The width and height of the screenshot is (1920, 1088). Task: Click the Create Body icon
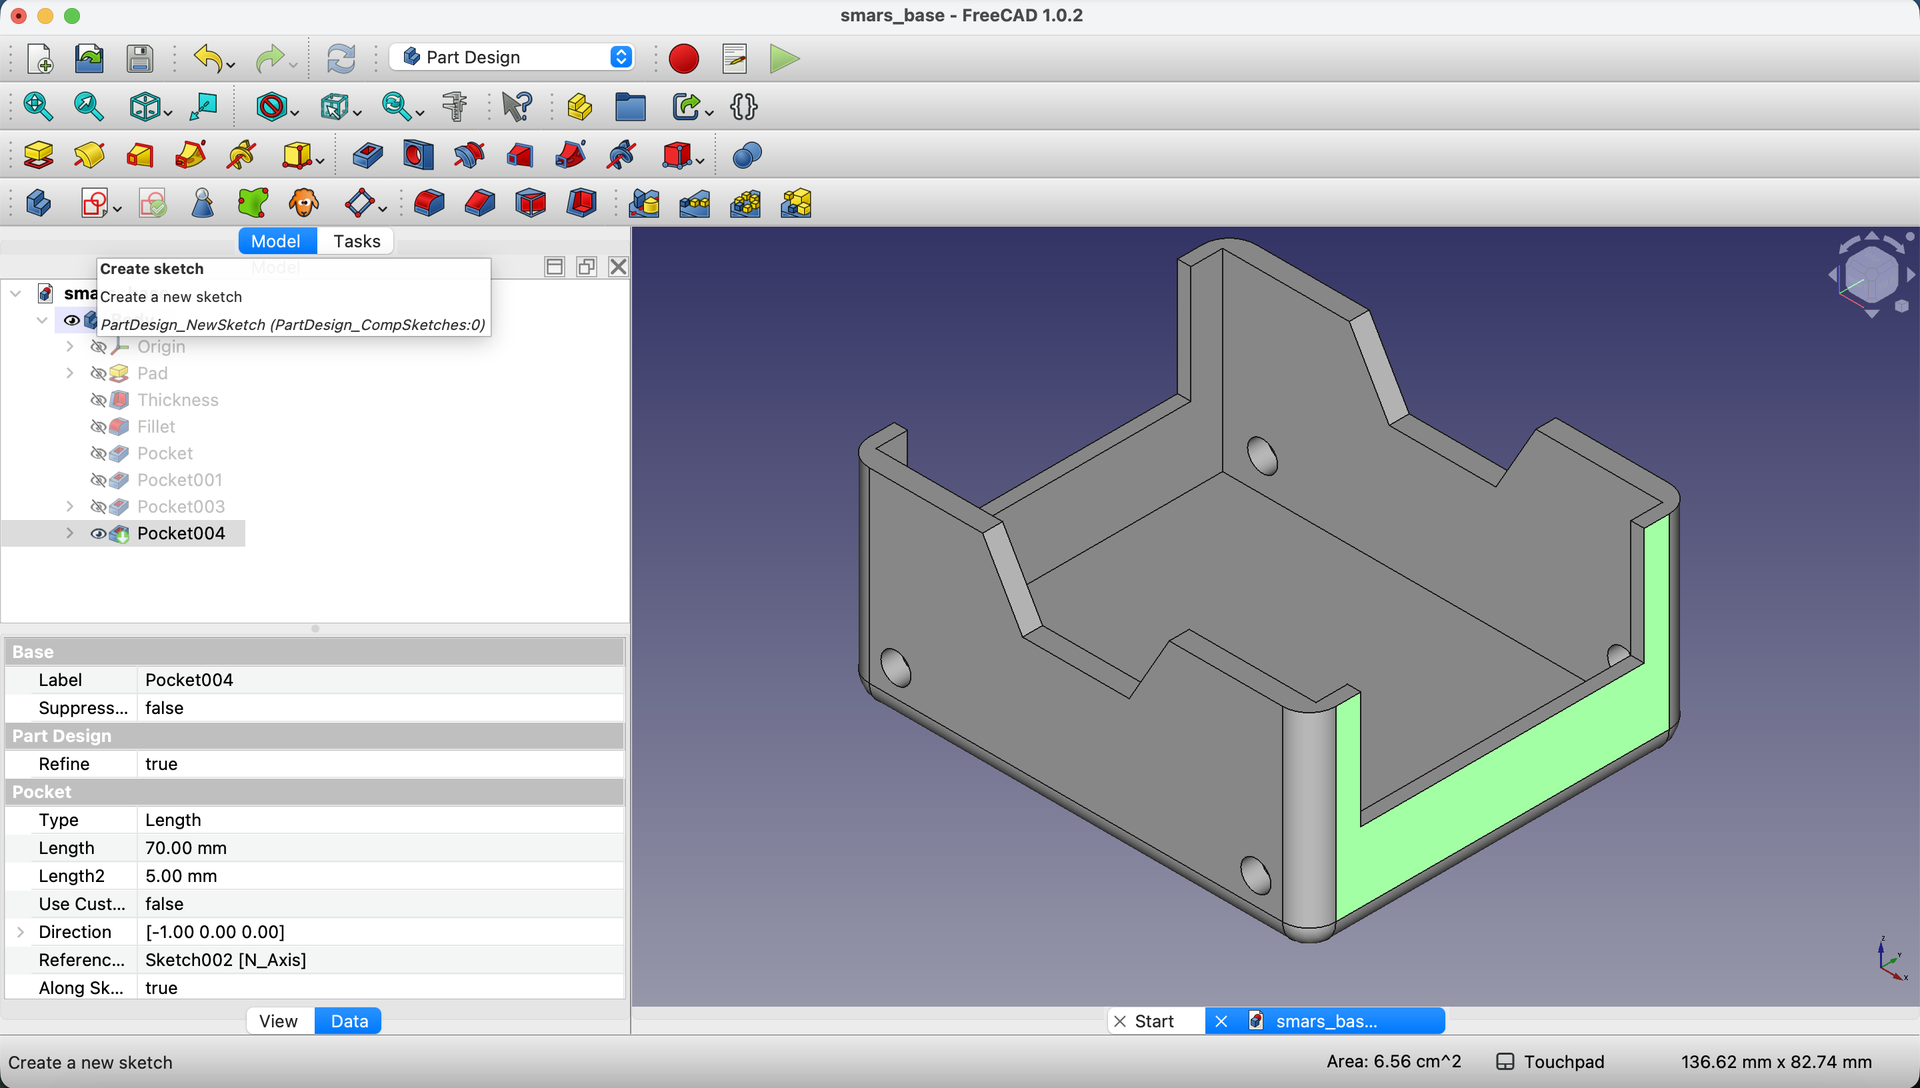(x=38, y=204)
